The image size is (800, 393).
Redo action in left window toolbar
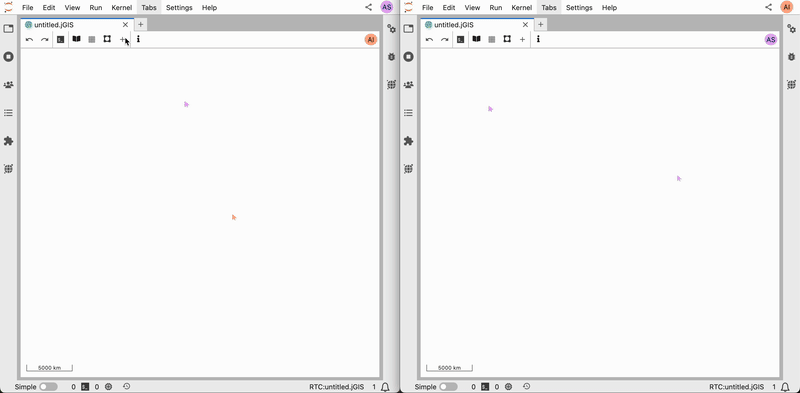coord(45,39)
